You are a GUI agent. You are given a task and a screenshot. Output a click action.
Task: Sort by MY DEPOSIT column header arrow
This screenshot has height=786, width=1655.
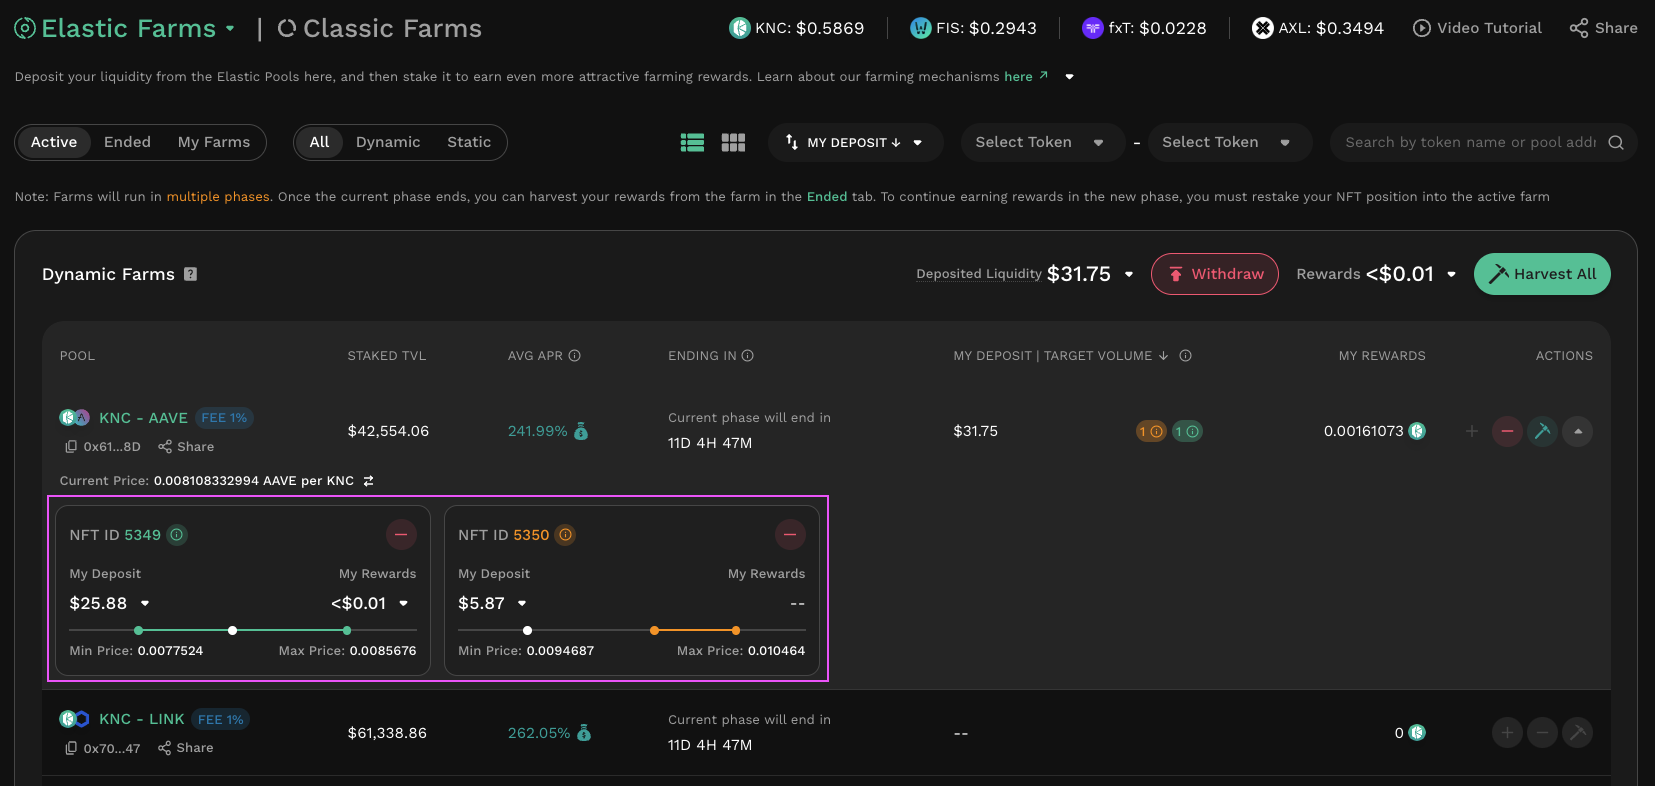point(1163,356)
